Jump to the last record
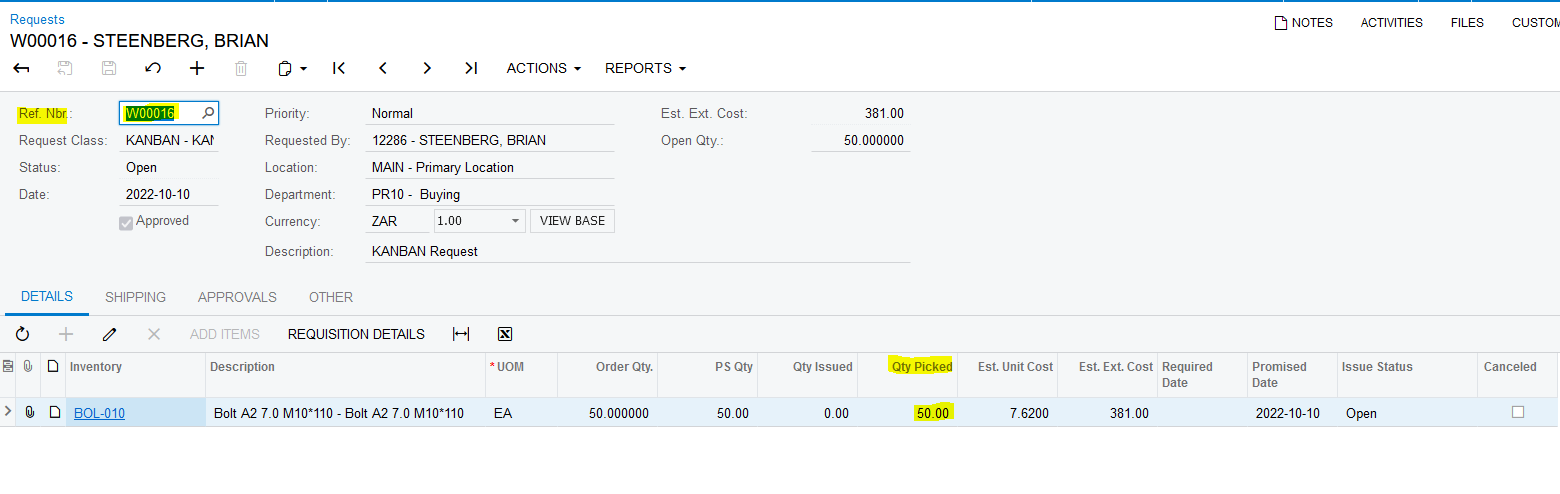Screen dimensions: 1560x494 tap(471, 68)
